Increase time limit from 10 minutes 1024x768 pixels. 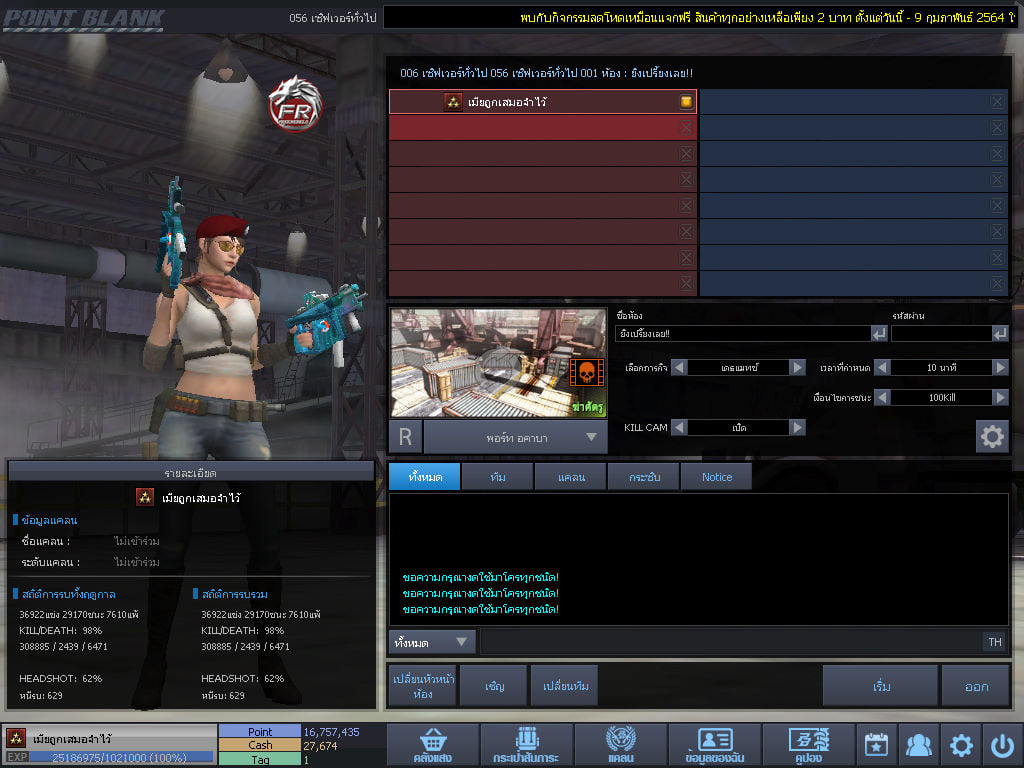[1000, 367]
